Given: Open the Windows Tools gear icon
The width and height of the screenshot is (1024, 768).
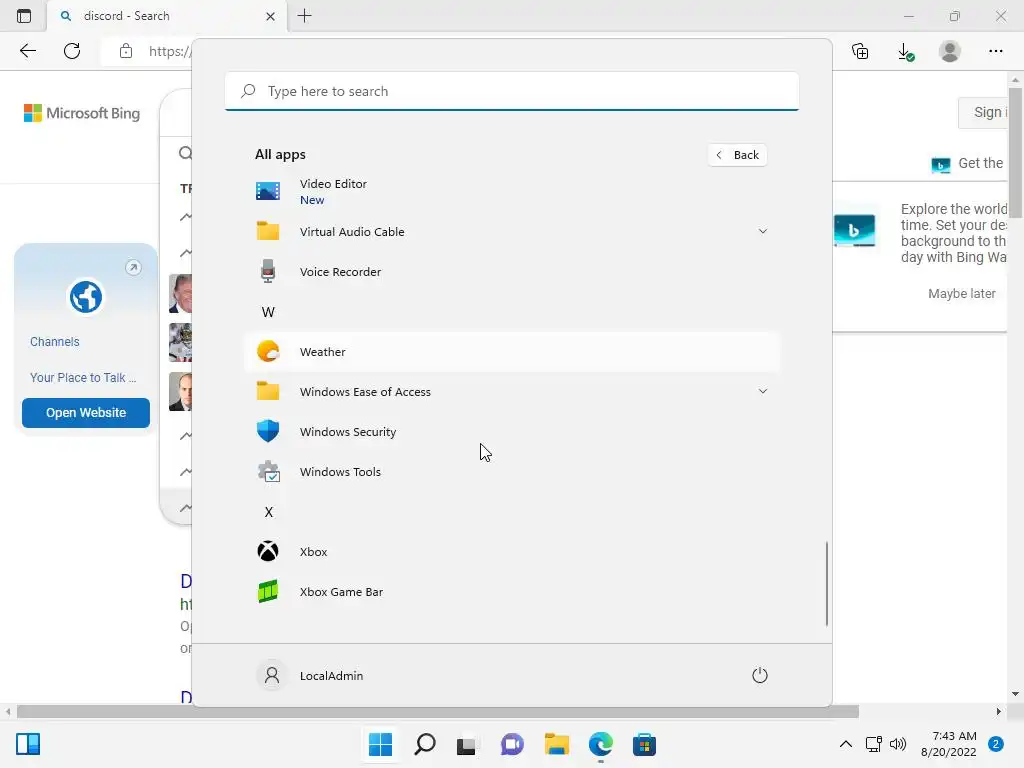Looking at the screenshot, I should click(268, 472).
